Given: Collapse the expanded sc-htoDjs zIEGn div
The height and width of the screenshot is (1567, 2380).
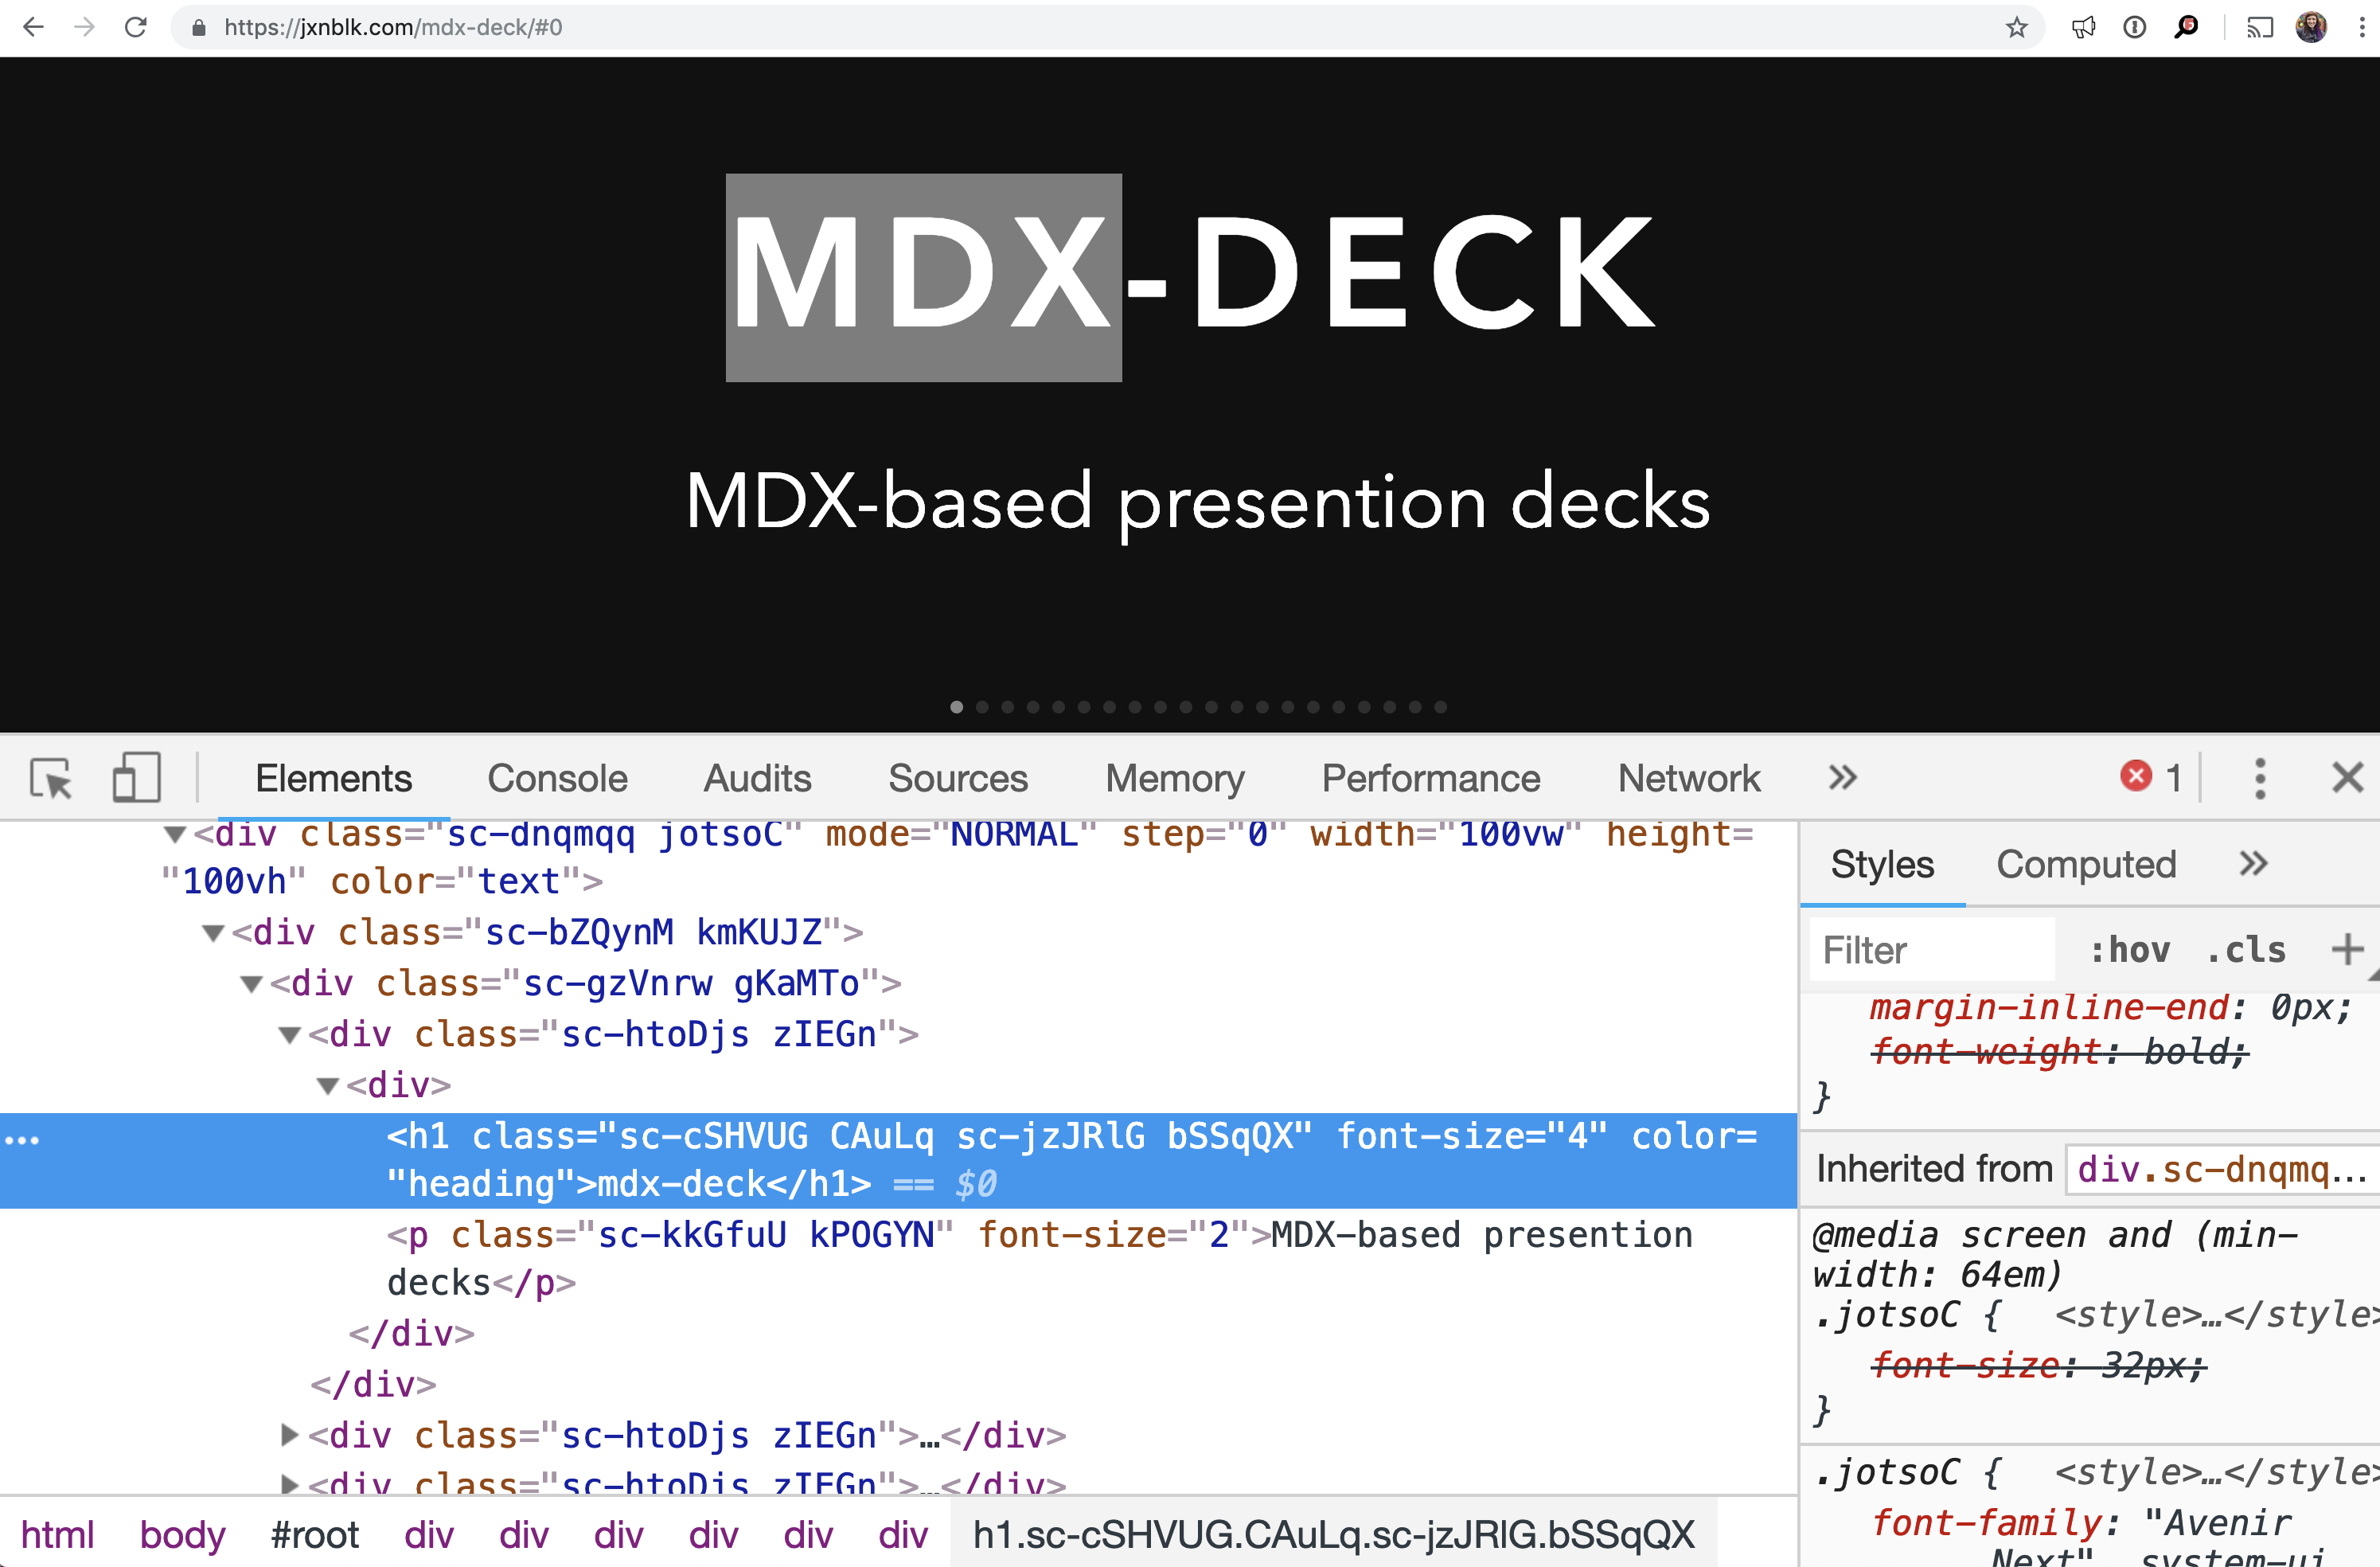Looking at the screenshot, I should pyautogui.click(x=290, y=1036).
